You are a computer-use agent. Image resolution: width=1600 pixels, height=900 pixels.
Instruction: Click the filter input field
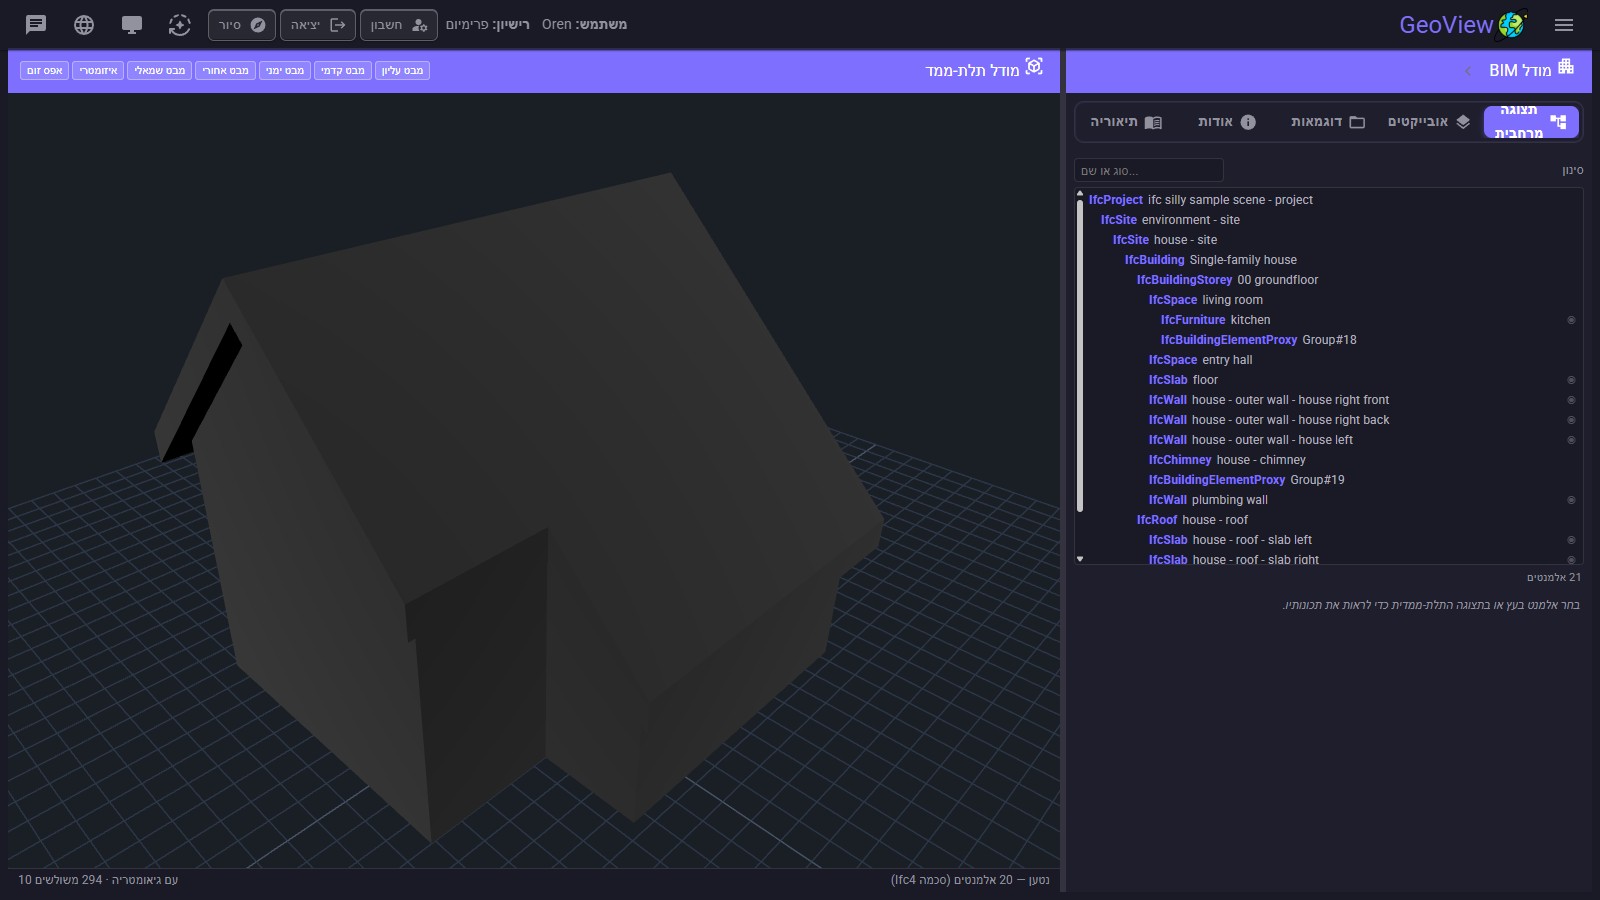pyautogui.click(x=1149, y=170)
